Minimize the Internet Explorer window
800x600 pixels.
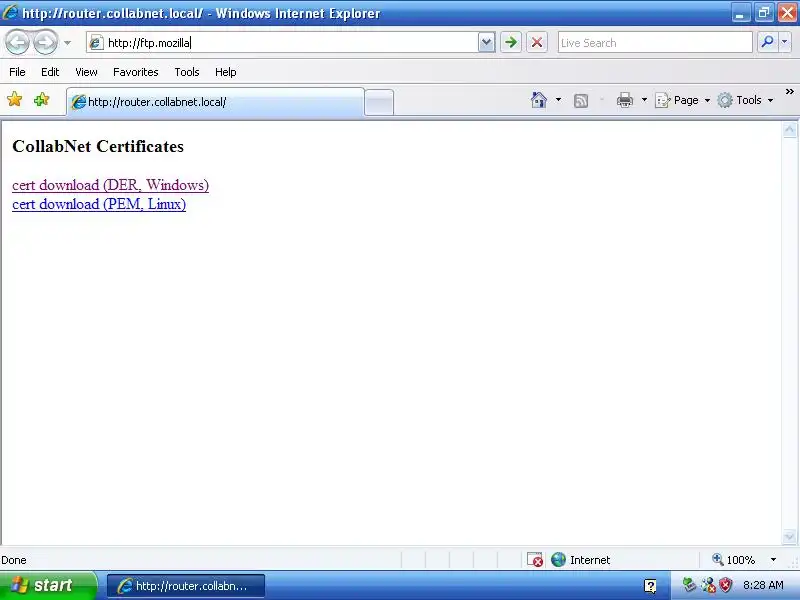point(740,13)
